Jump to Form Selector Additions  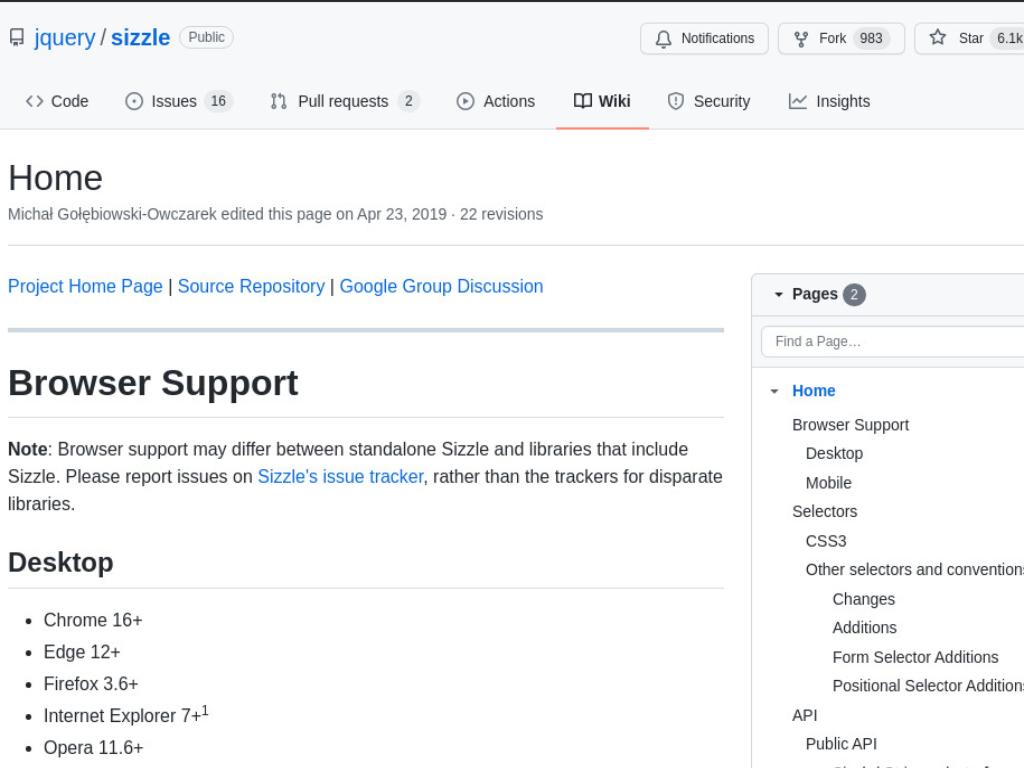click(x=915, y=657)
